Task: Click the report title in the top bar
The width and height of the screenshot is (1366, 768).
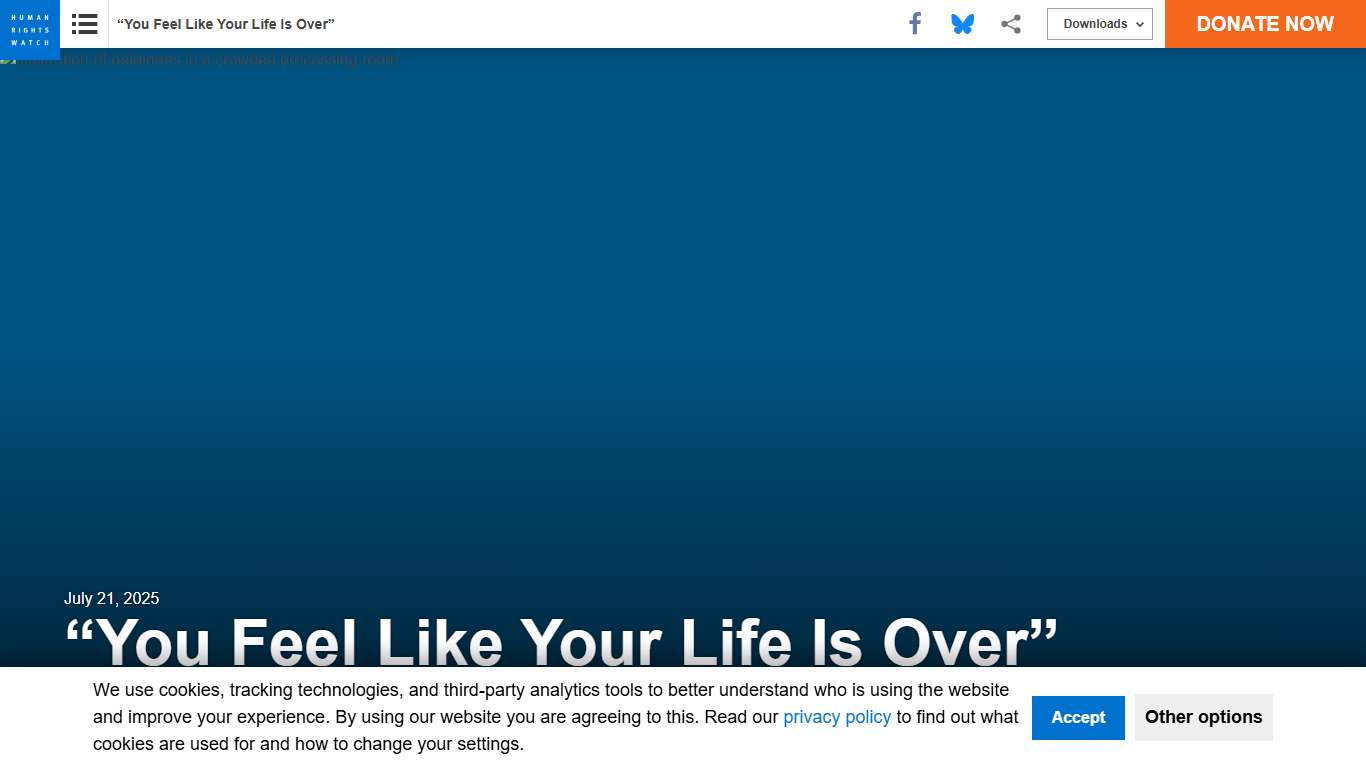Action: (x=226, y=24)
